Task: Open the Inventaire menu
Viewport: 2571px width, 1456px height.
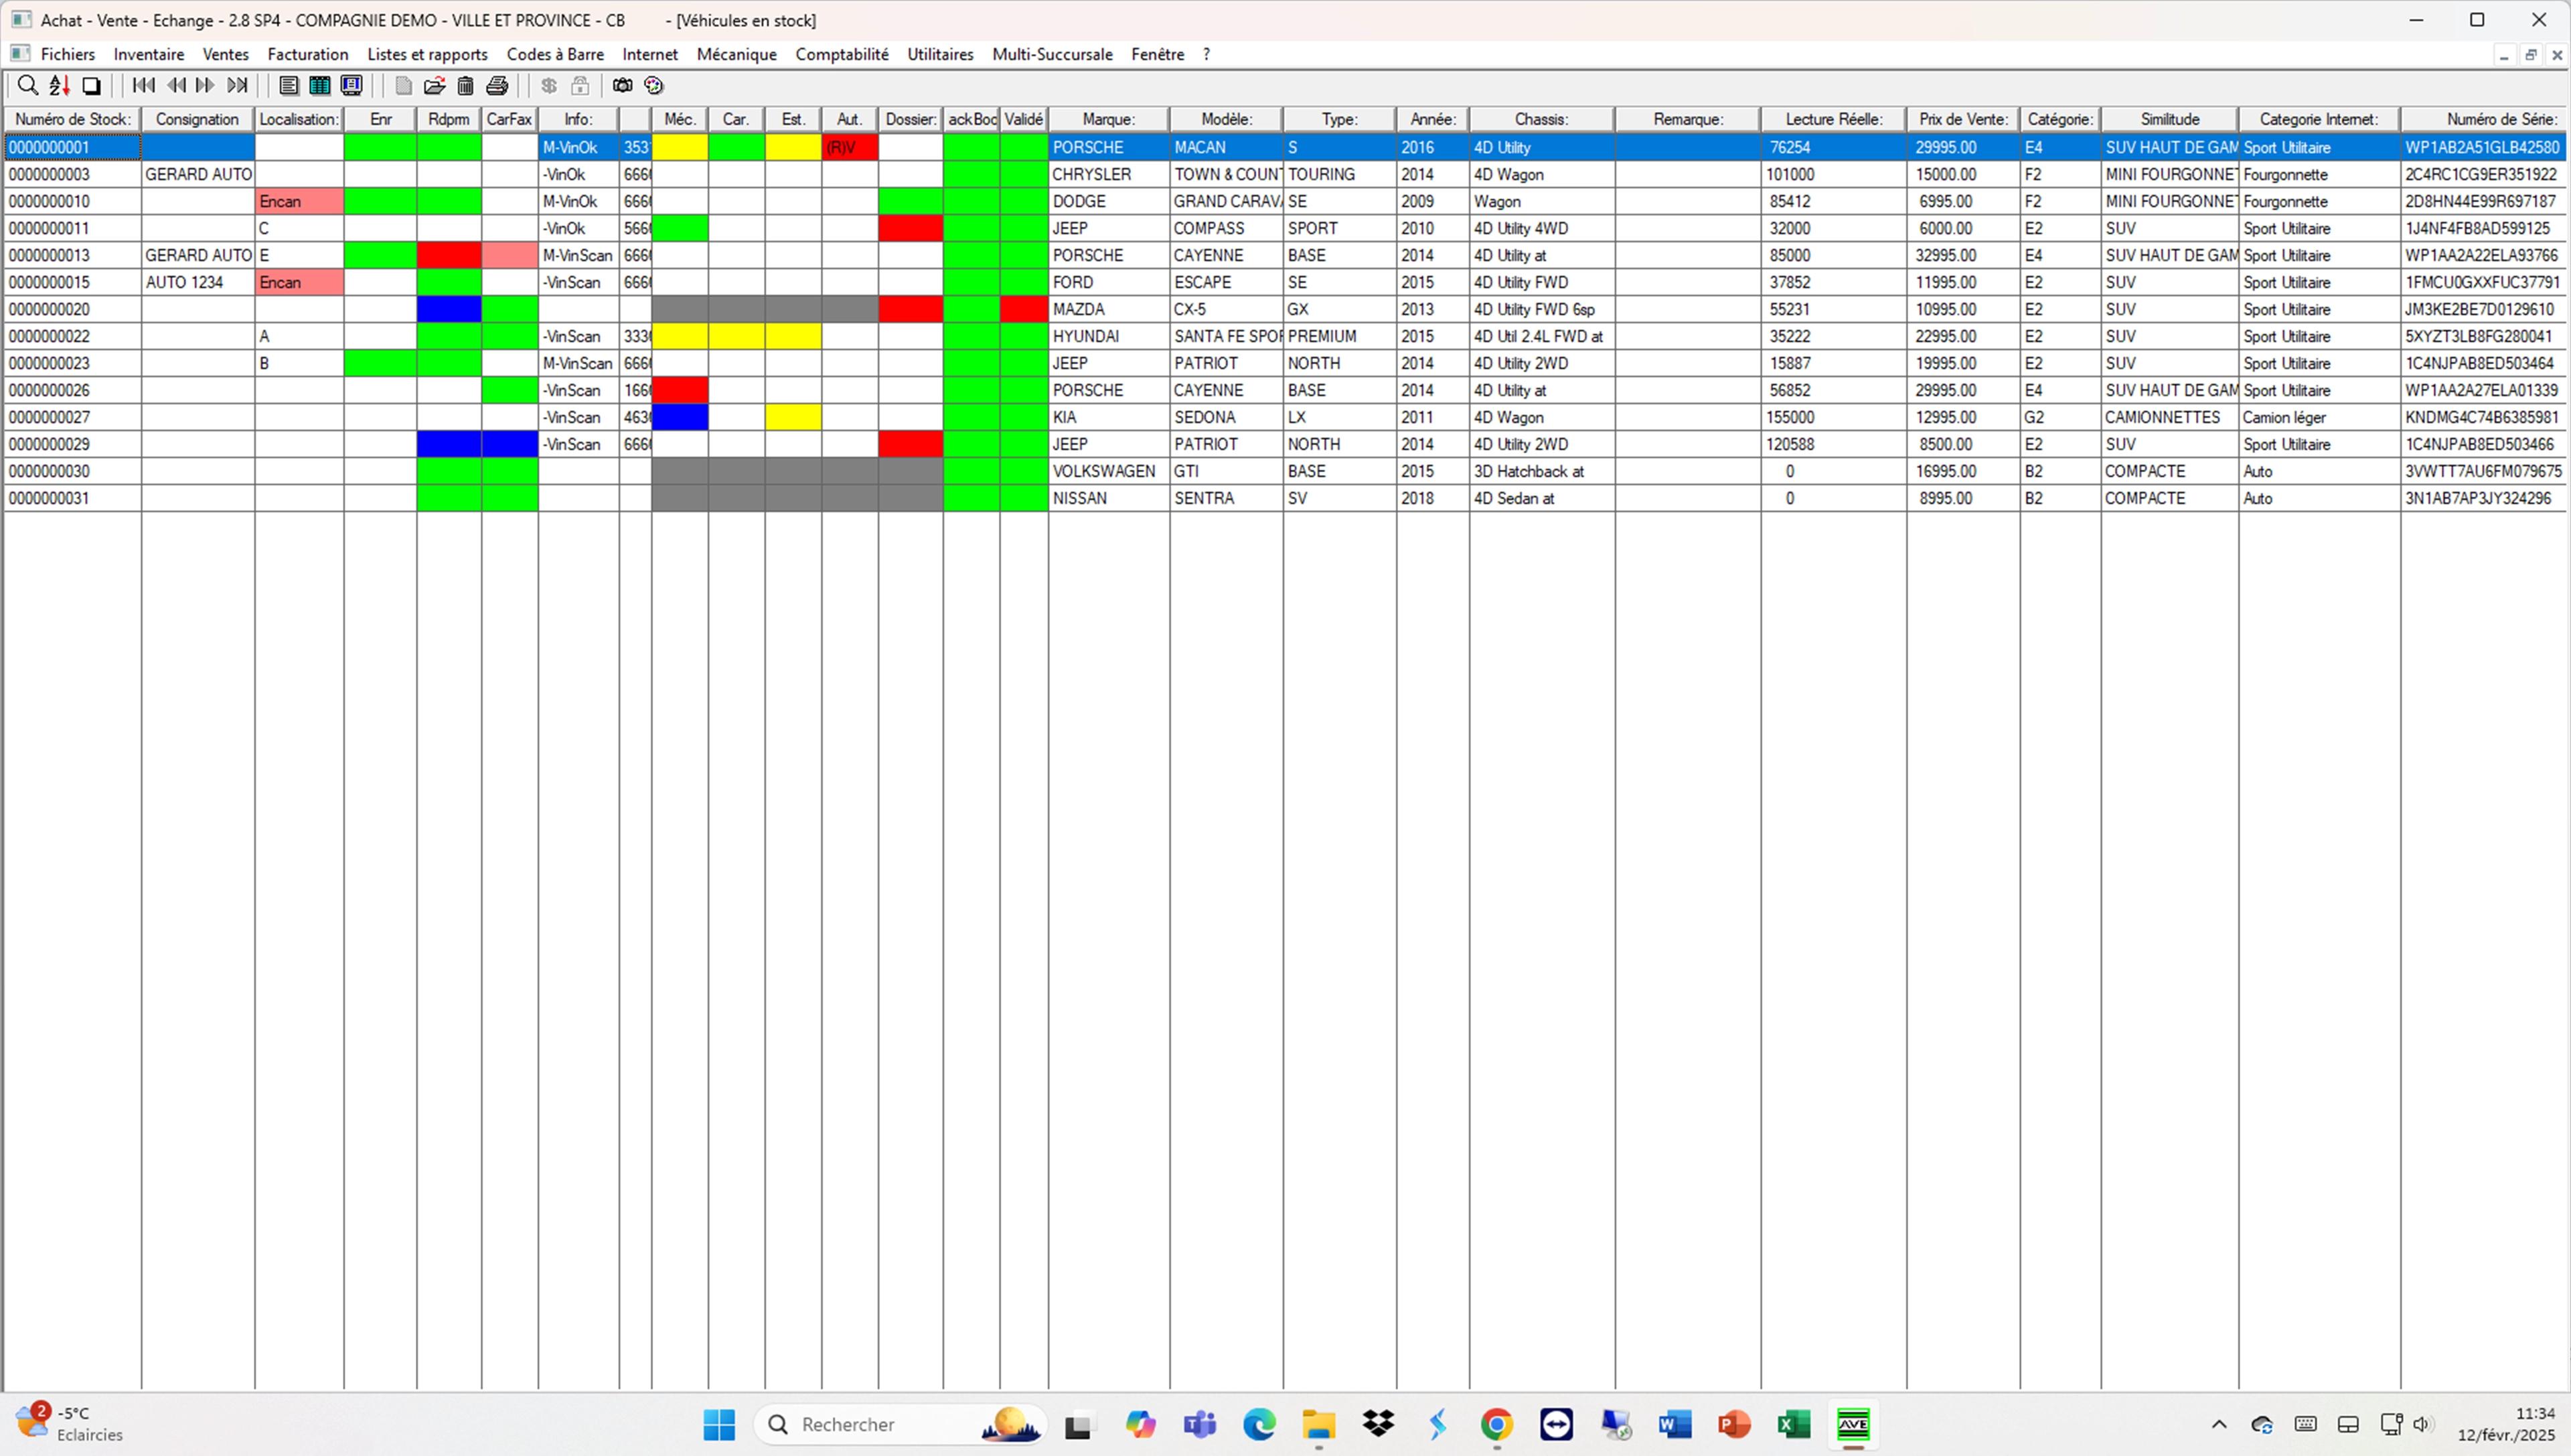Action: coord(149,54)
